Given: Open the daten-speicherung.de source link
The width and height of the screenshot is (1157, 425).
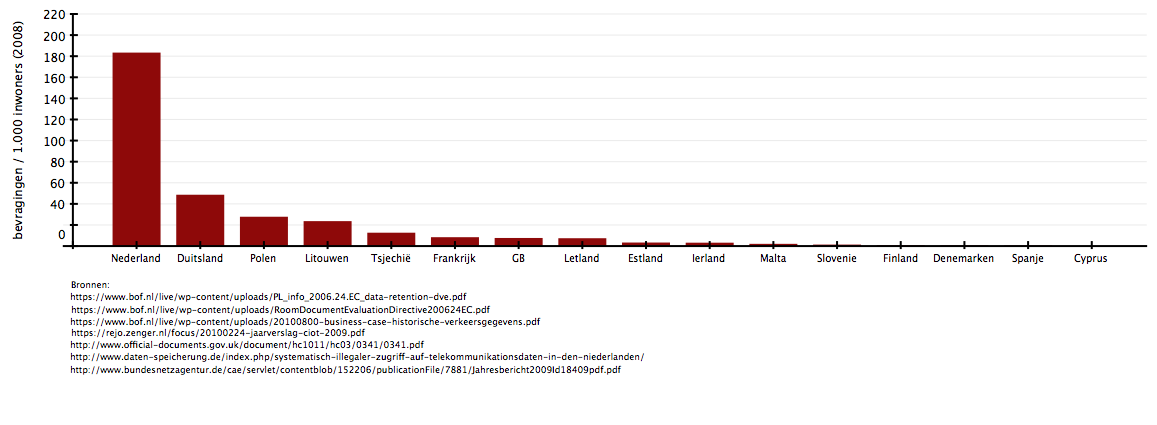Looking at the screenshot, I should pyautogui.click(x=357, y=357).
